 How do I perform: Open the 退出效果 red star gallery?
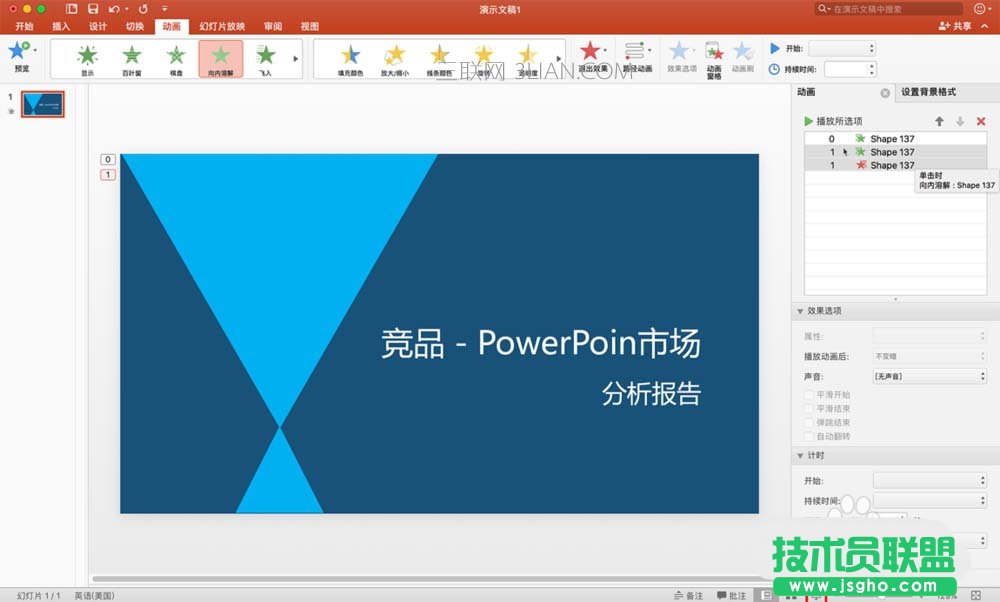(592, 56)
